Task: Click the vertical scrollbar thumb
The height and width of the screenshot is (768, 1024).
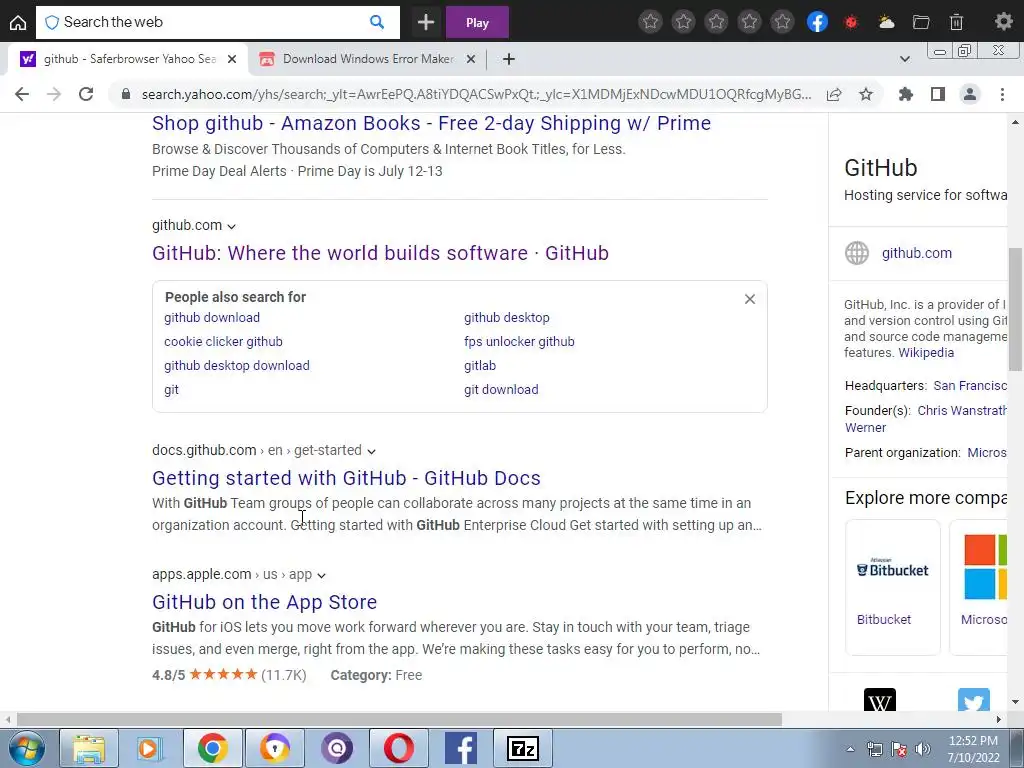Action: (x=1016, y=309)
